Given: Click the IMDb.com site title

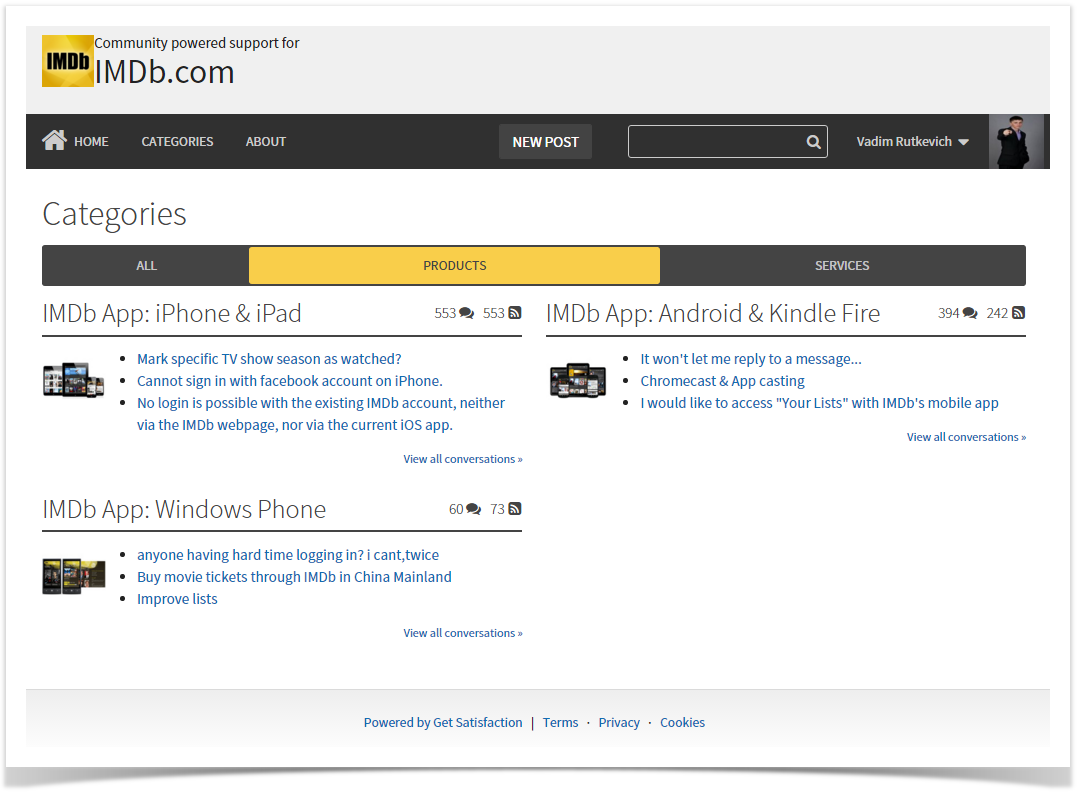Looking at the screenshot, I should 165,72.
